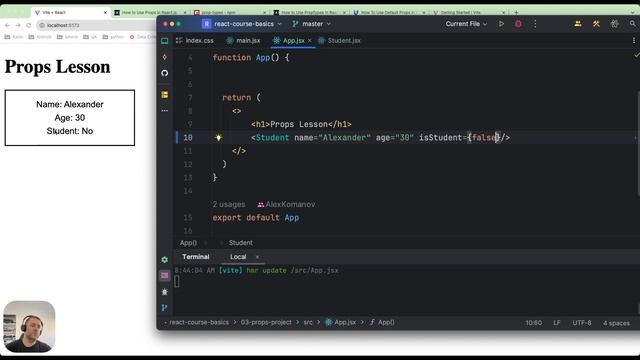
Task: Stop the running process with red button
Action: click(518, 24)
